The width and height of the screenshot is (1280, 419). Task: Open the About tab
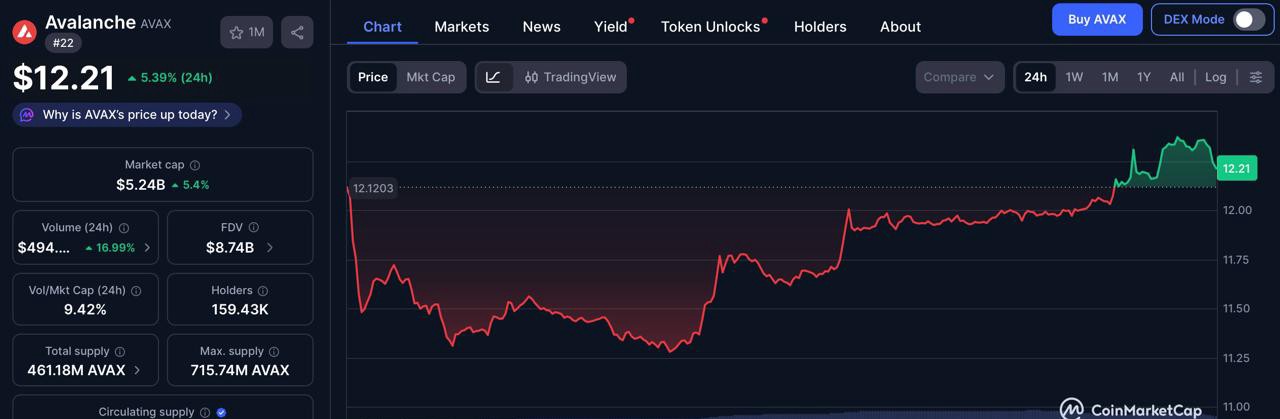[x=900, y=27]
